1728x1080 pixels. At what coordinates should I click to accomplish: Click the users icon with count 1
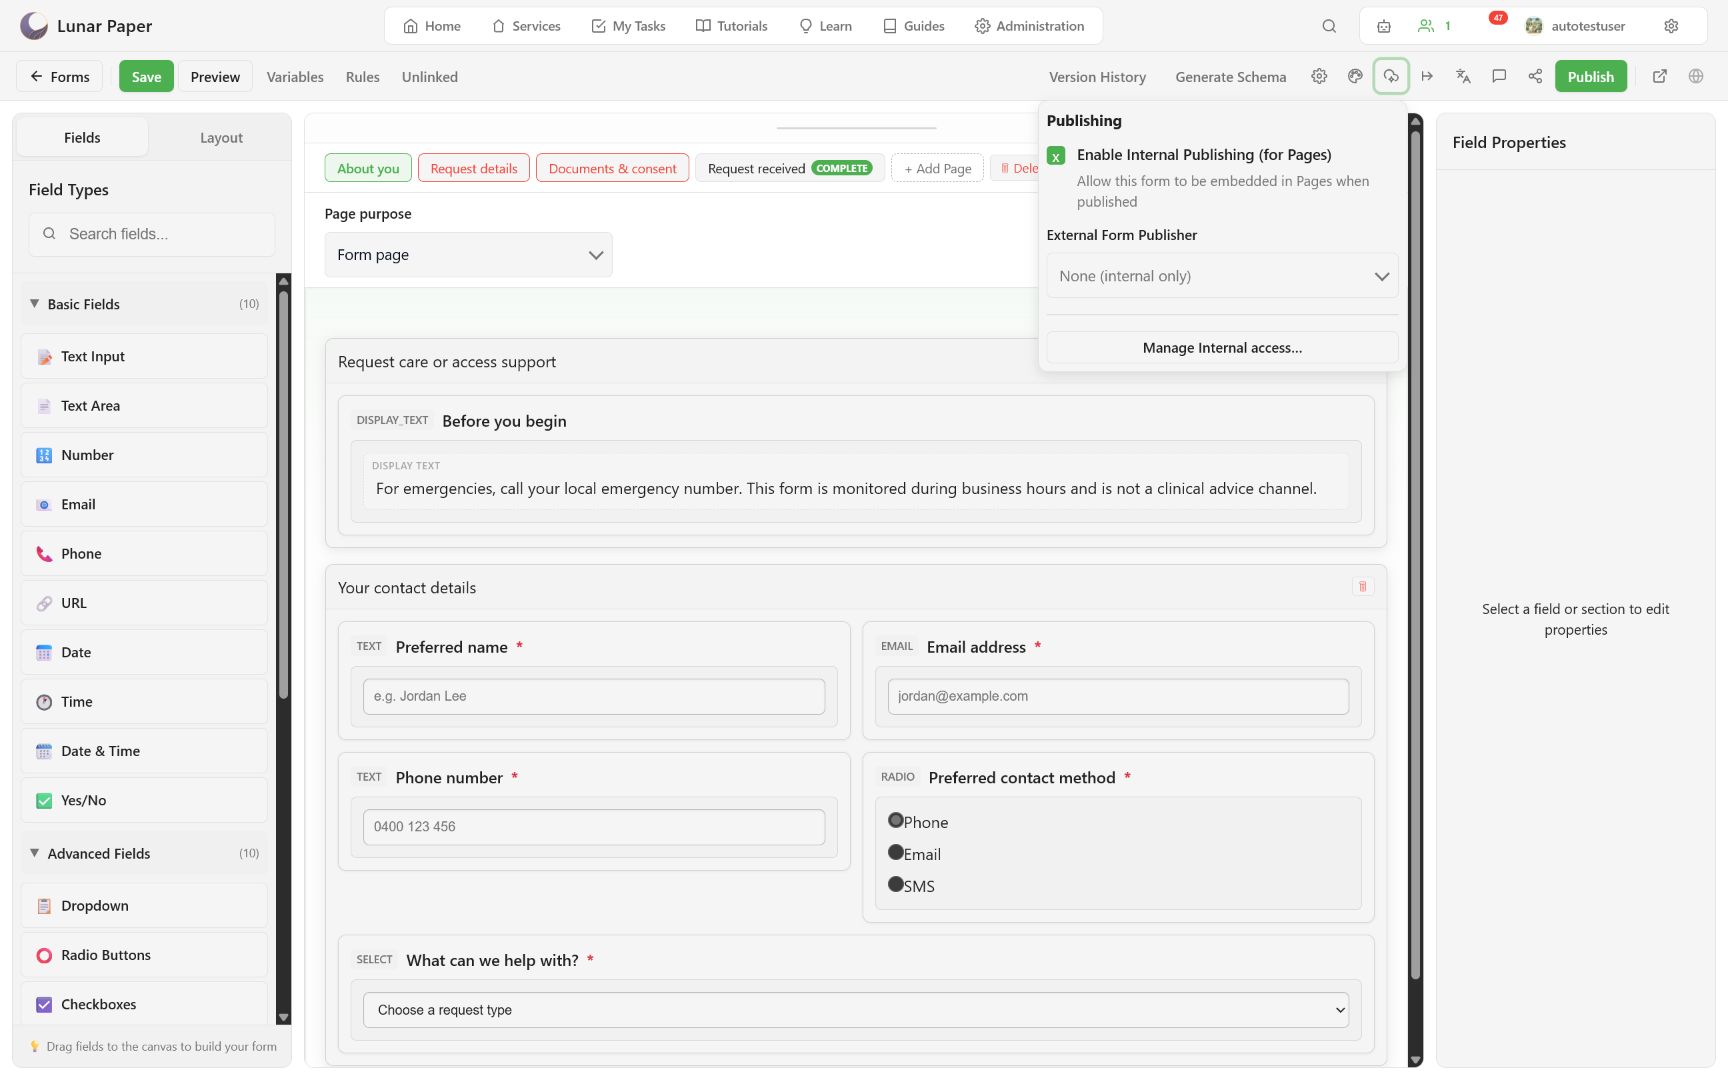pos(1434,26)
